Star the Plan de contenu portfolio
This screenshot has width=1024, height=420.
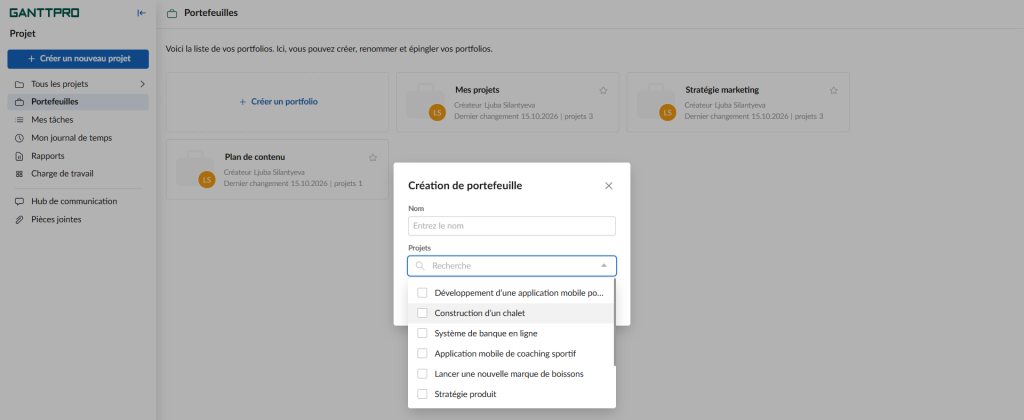[373, 157]
